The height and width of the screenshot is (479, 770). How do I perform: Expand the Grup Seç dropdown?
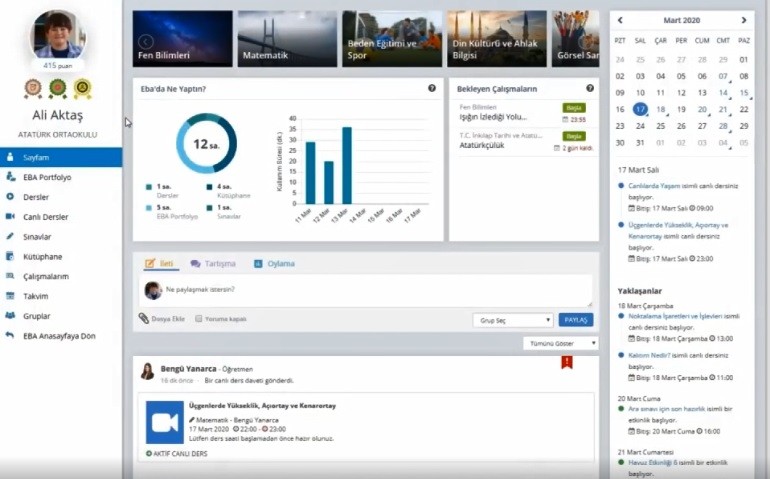coord(512,320)
